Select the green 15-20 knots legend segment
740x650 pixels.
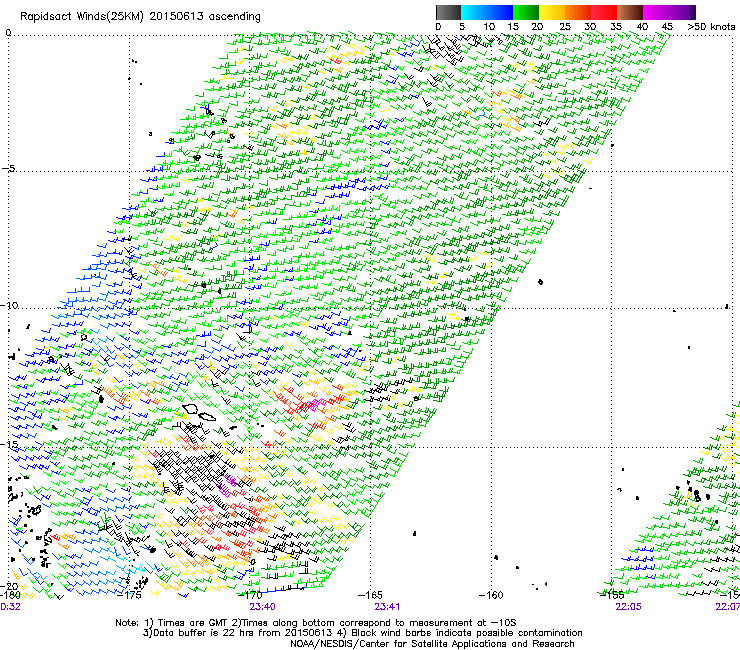click(526, 12)
